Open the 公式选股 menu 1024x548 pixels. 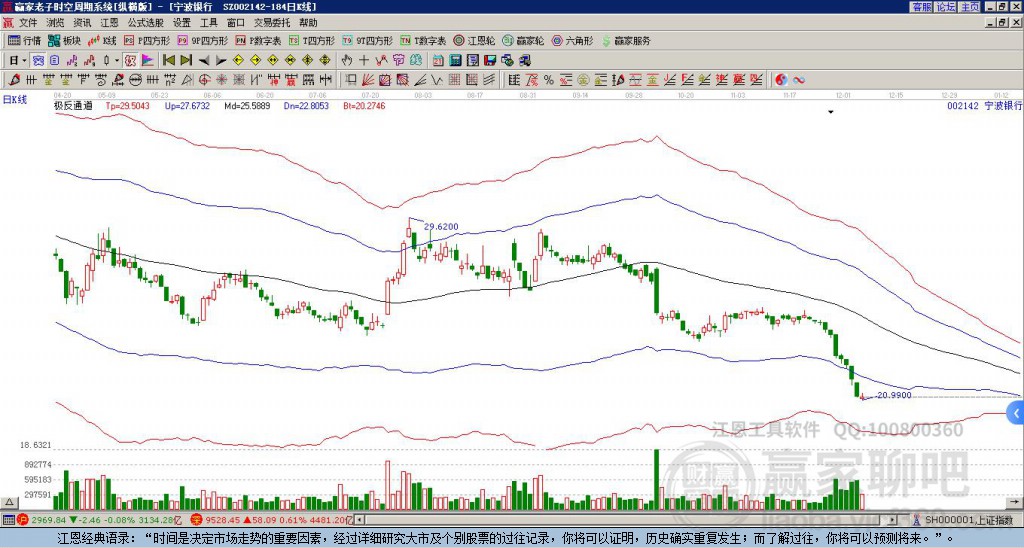[146, 23]
